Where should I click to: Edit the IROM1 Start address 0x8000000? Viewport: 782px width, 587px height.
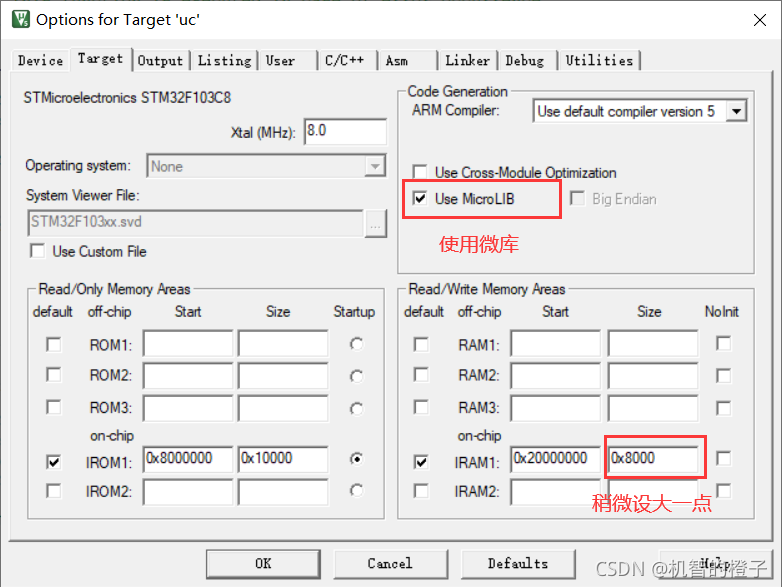188,459
